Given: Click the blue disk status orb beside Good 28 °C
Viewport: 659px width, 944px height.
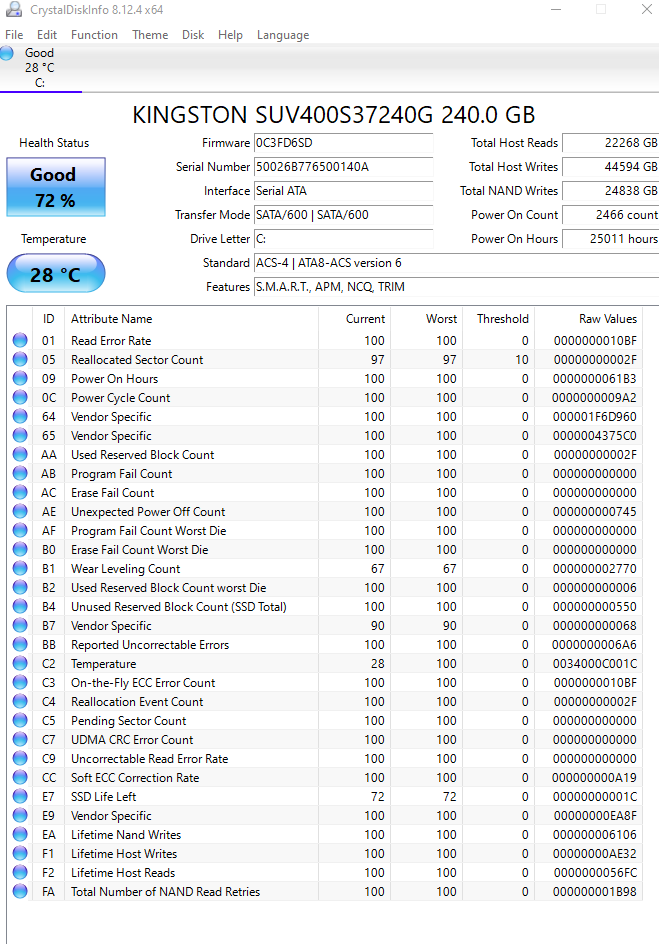Looking at the screenshot, I should point(7,53).
